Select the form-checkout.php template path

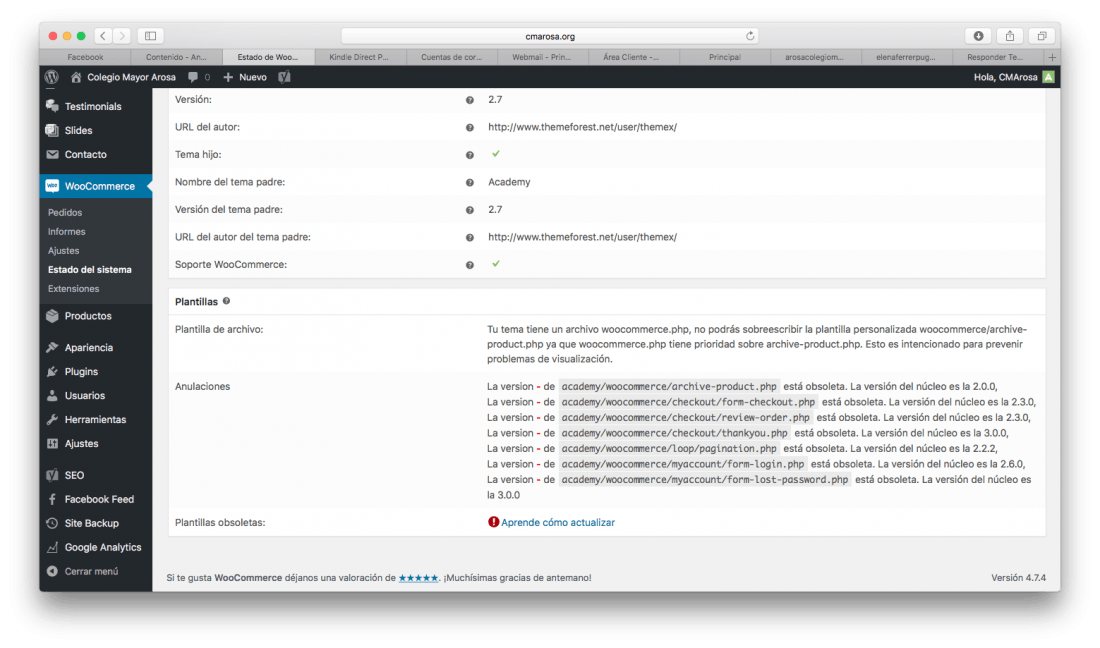click(688, 402)
